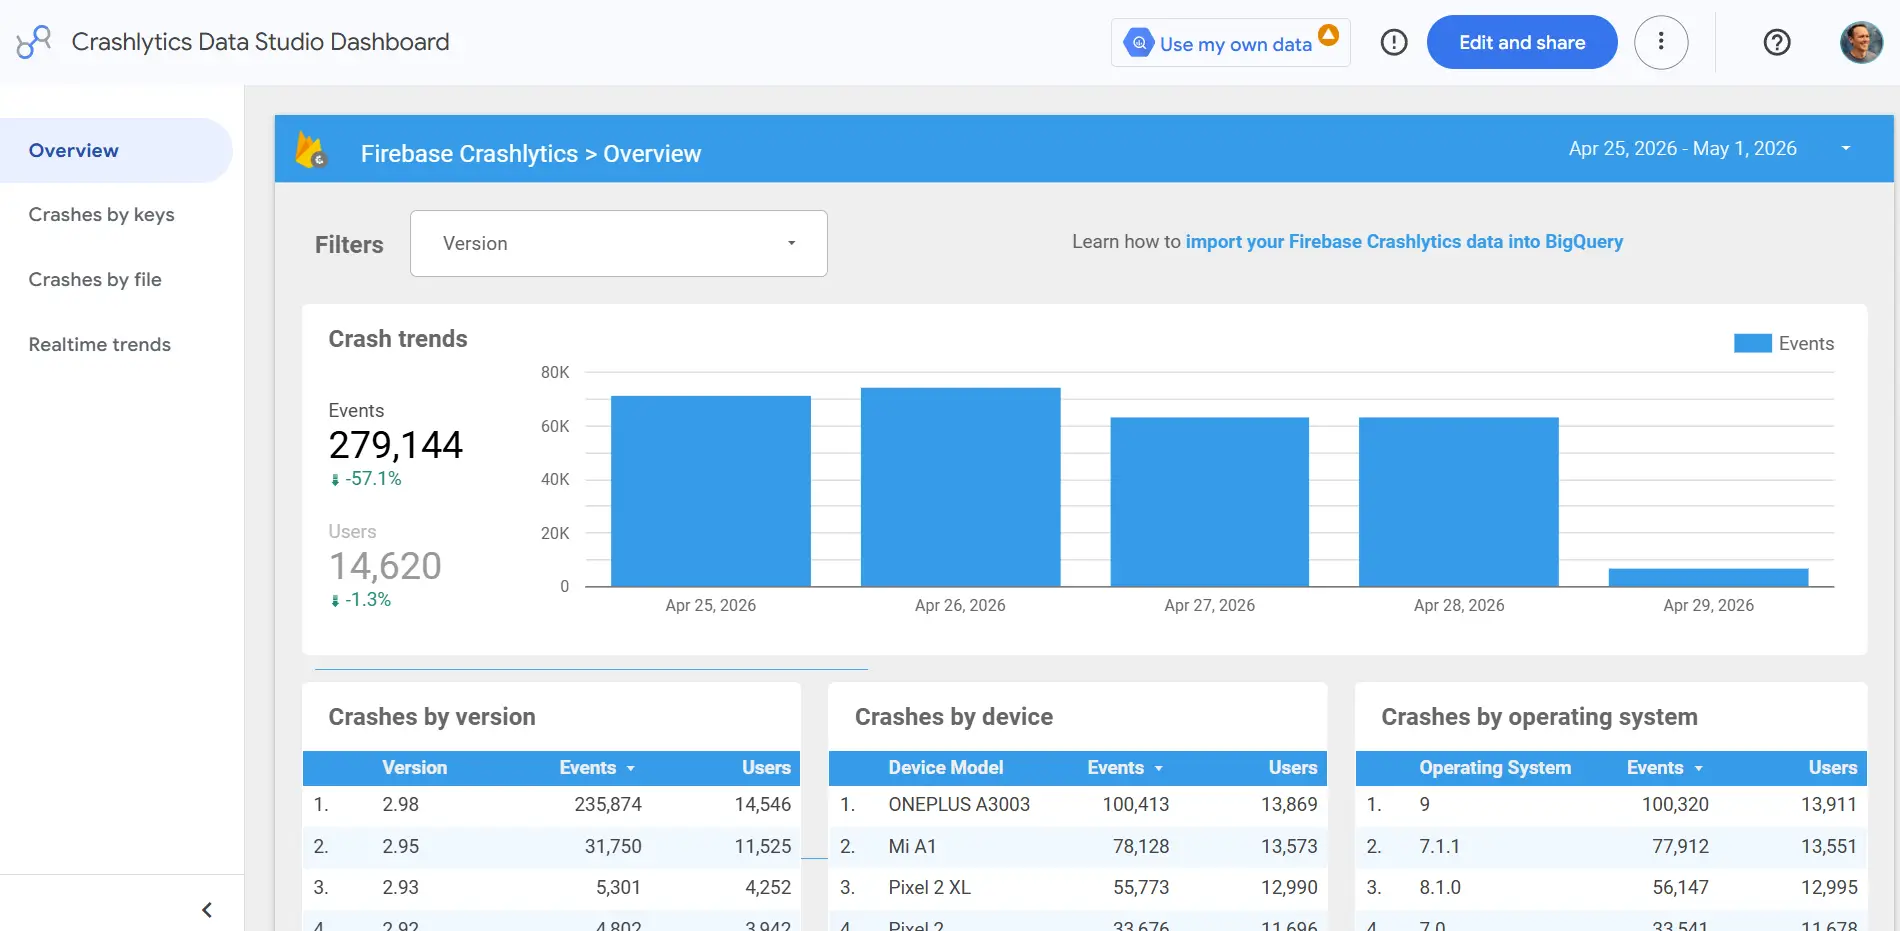Image resolution: width=1900 pixels, height=931 pixels.
Task: Select operating system 9 row
Action: tap(1611, 805)
